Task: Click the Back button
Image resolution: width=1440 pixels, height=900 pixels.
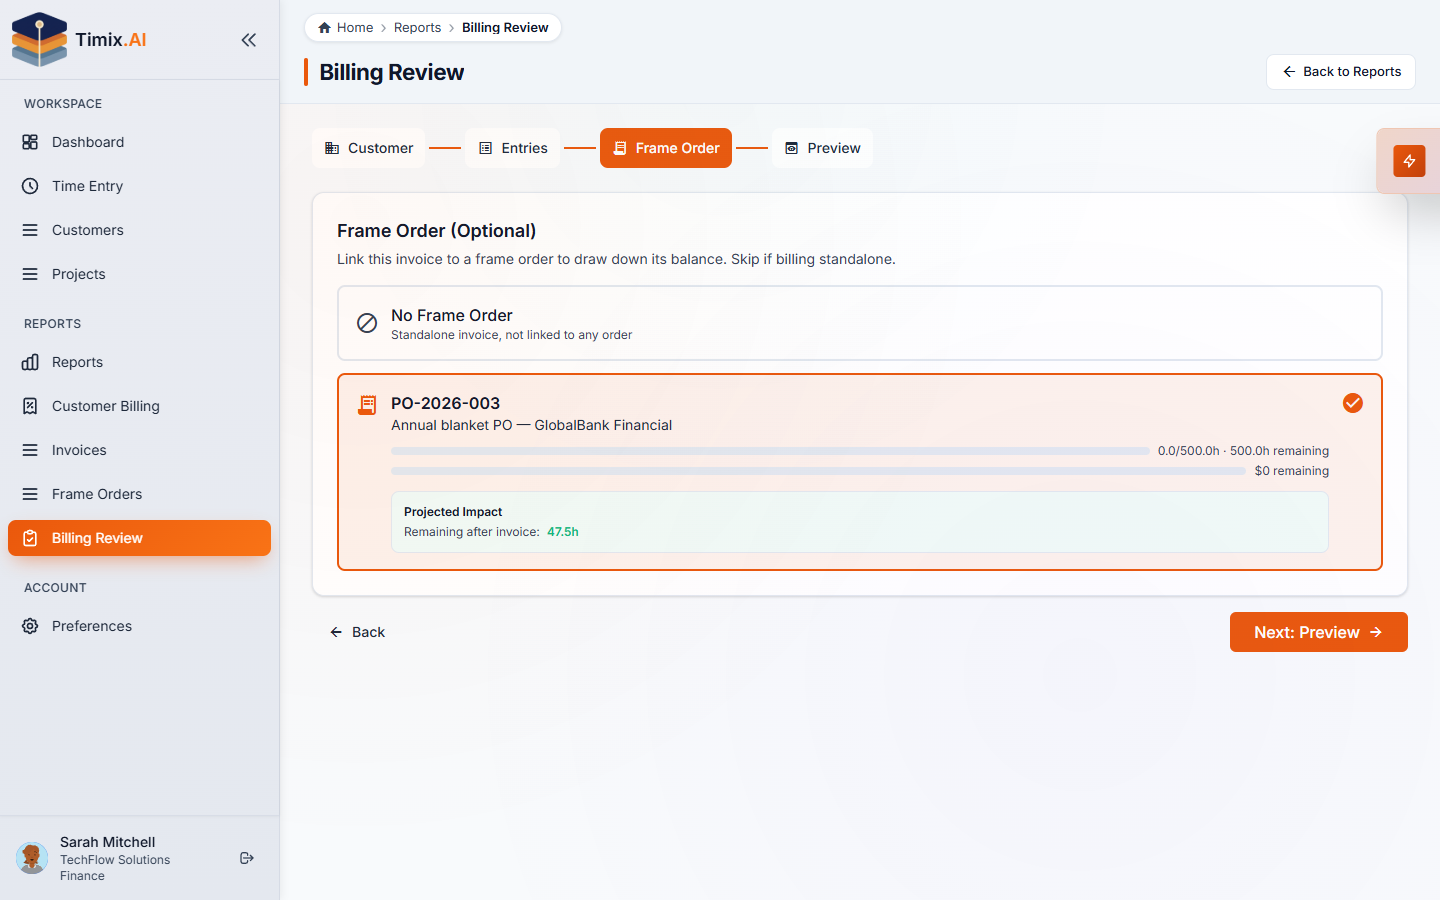Action: click(x=357, y=632)
